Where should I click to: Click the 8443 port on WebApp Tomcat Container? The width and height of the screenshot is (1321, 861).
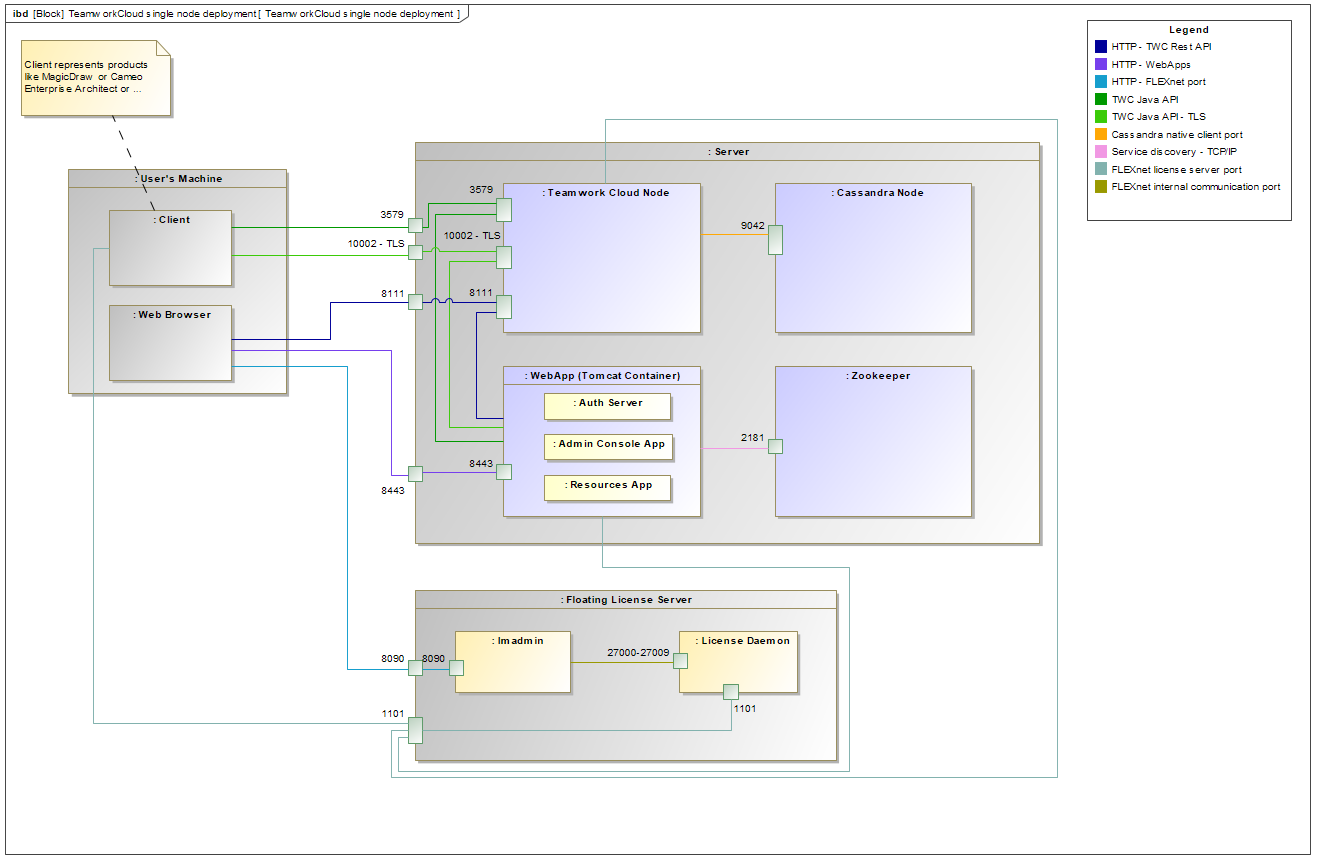pos(504,472)
